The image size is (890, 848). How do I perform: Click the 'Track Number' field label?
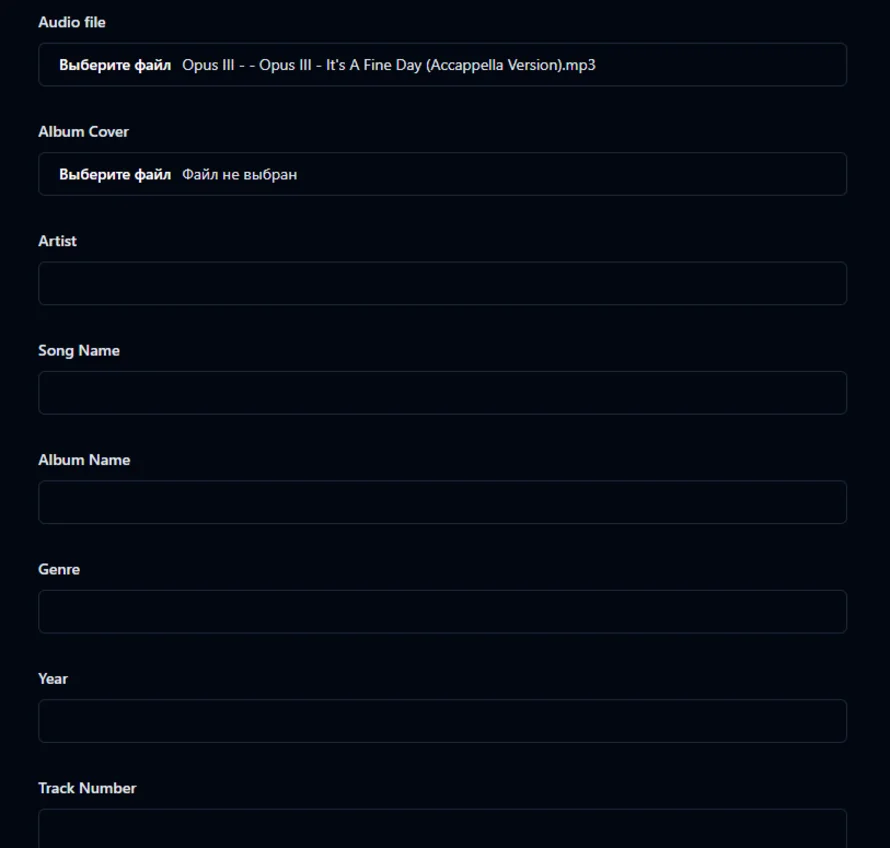(x=87, y=788)
